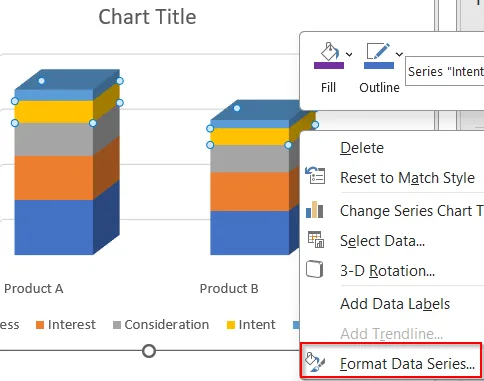The height and width of the screenshot is (381, 484).
Task: Select the Product B axis label
Action: click(x=229, y=289)
